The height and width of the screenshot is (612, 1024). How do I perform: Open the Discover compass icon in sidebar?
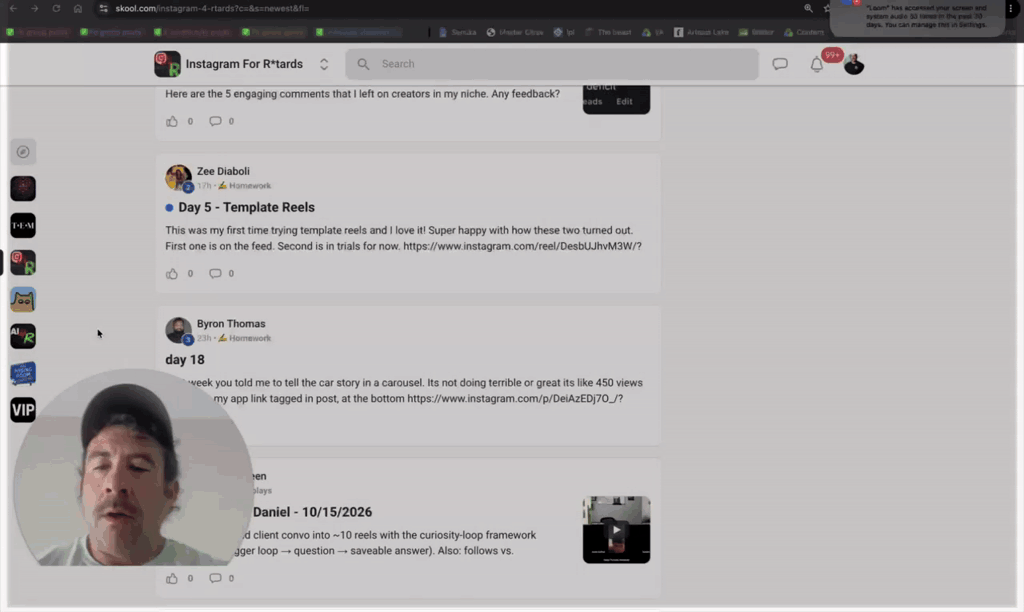(23, 152)
